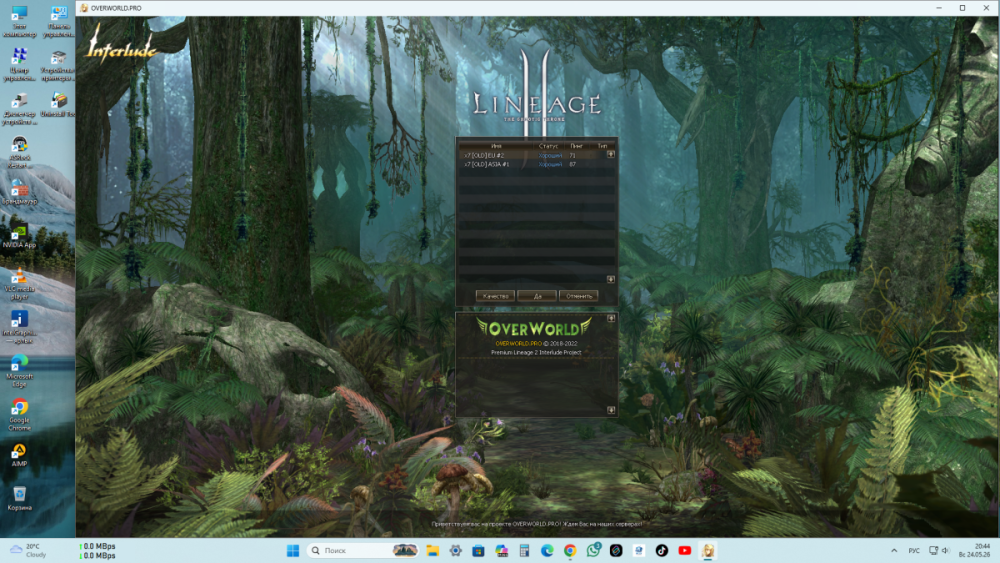The height and width of the screenshot is (563, 1000).
Task: Select Брандмауэр desktop shortcut
Action: pyautogui.click(x=19, y=191)
